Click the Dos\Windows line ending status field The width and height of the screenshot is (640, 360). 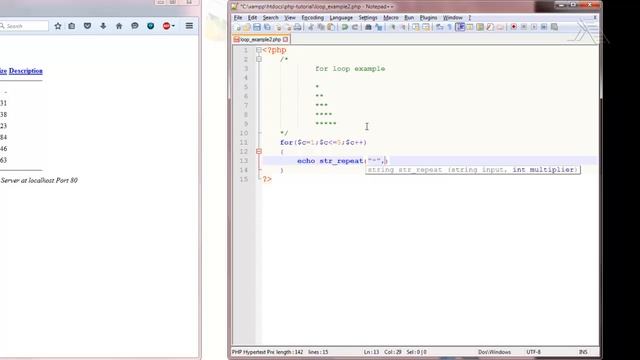pyautogui.click(x=494, y=352)
